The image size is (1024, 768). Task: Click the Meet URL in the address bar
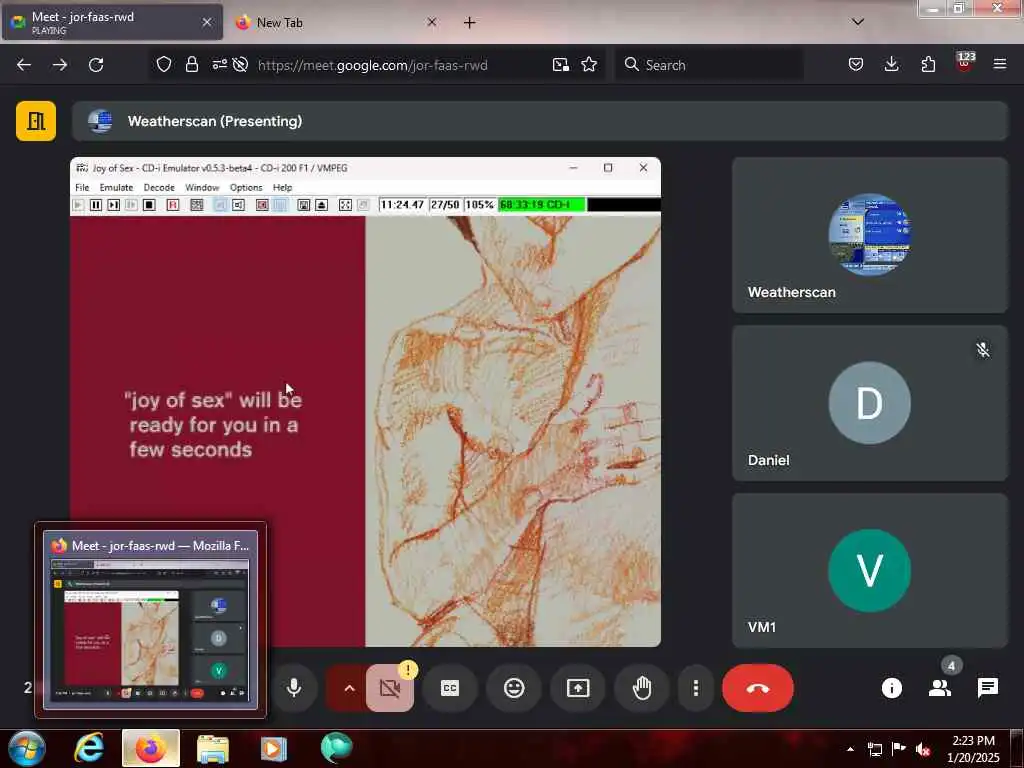point(373,65)
